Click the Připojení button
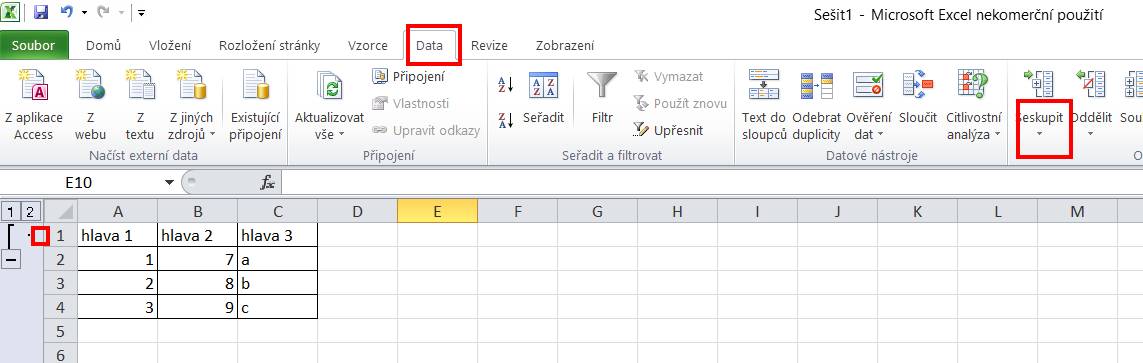Viewport: 1143px width, 363px height. (x=408, y=76)
